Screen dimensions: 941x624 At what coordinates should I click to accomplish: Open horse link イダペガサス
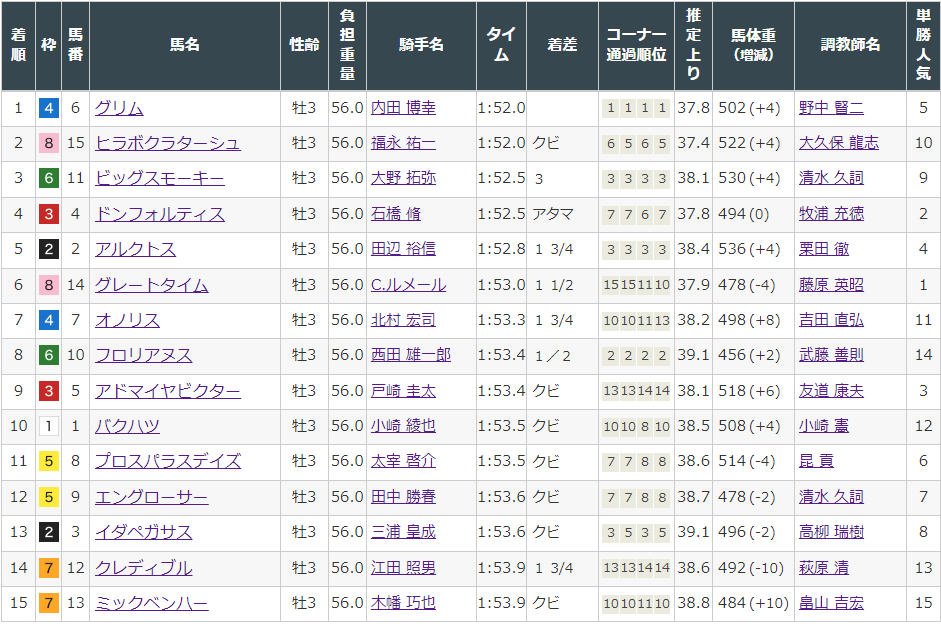[143, 532]
